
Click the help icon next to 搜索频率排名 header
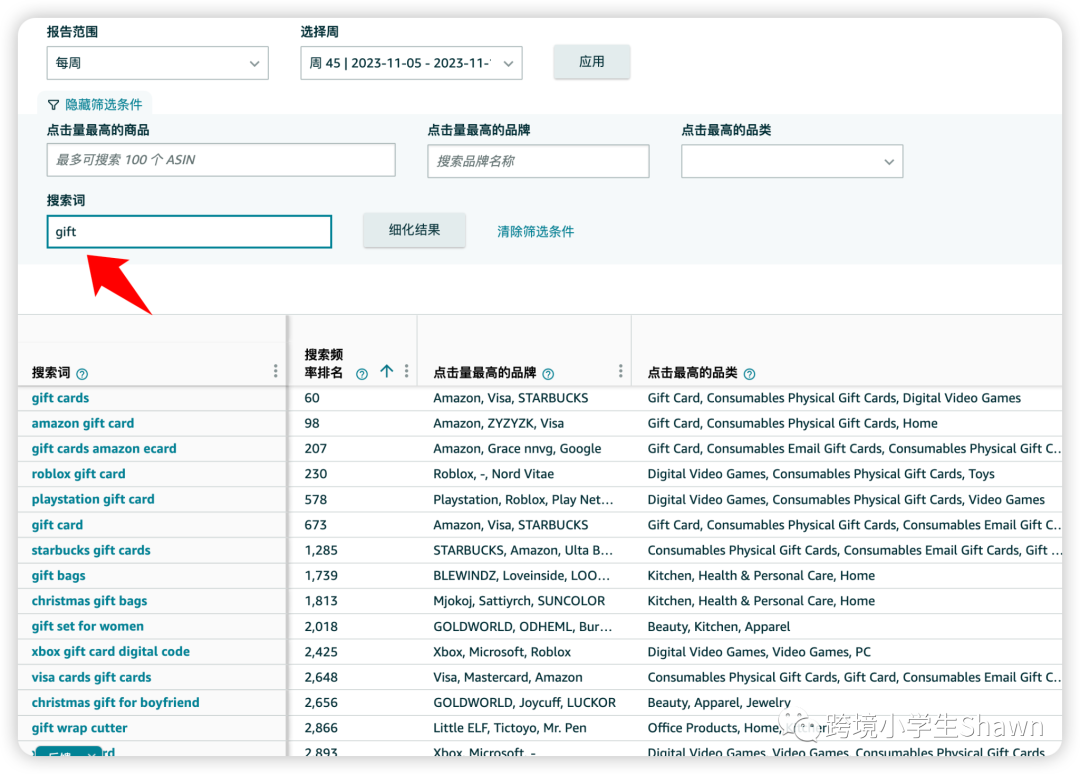pyautogui.click(x=362, y=373)
